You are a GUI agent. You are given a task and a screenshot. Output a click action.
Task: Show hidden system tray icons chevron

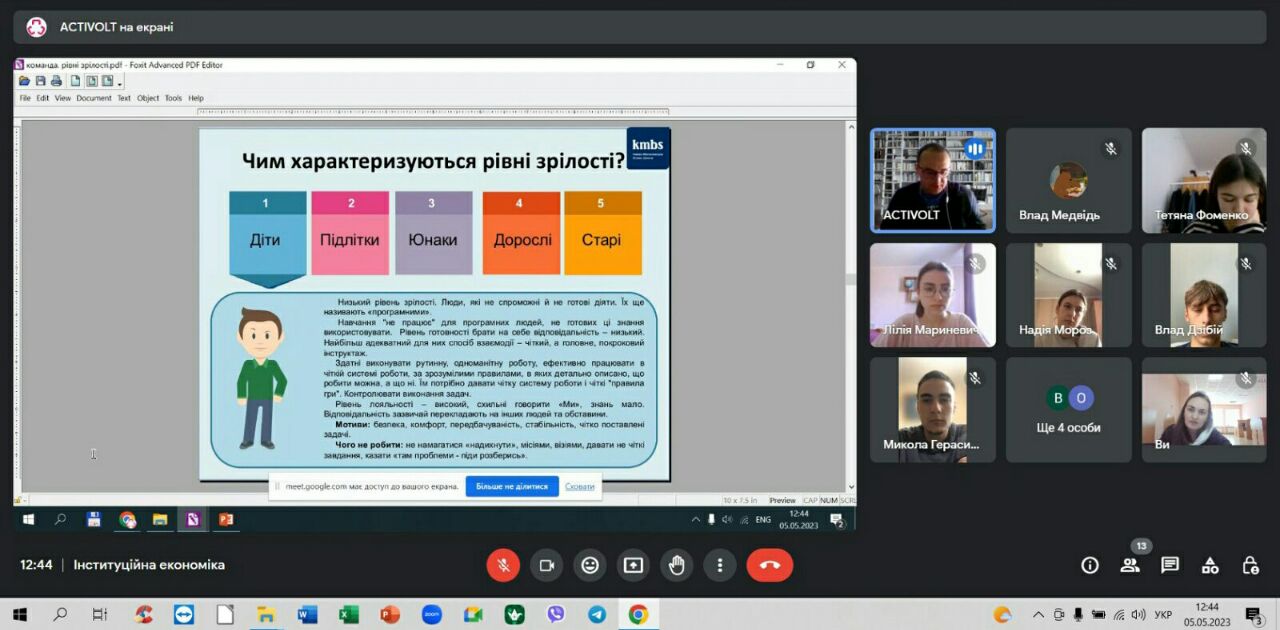(1038, 614)
